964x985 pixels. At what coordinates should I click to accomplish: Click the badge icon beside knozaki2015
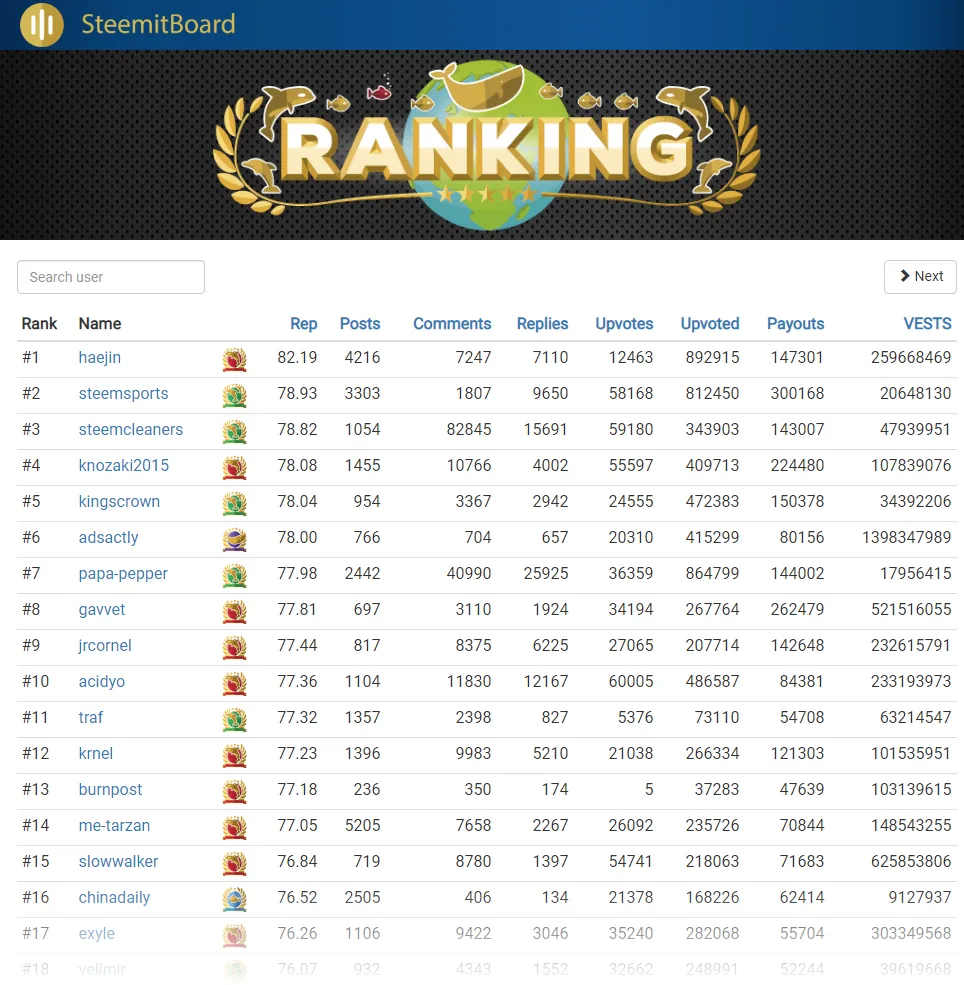235,467
